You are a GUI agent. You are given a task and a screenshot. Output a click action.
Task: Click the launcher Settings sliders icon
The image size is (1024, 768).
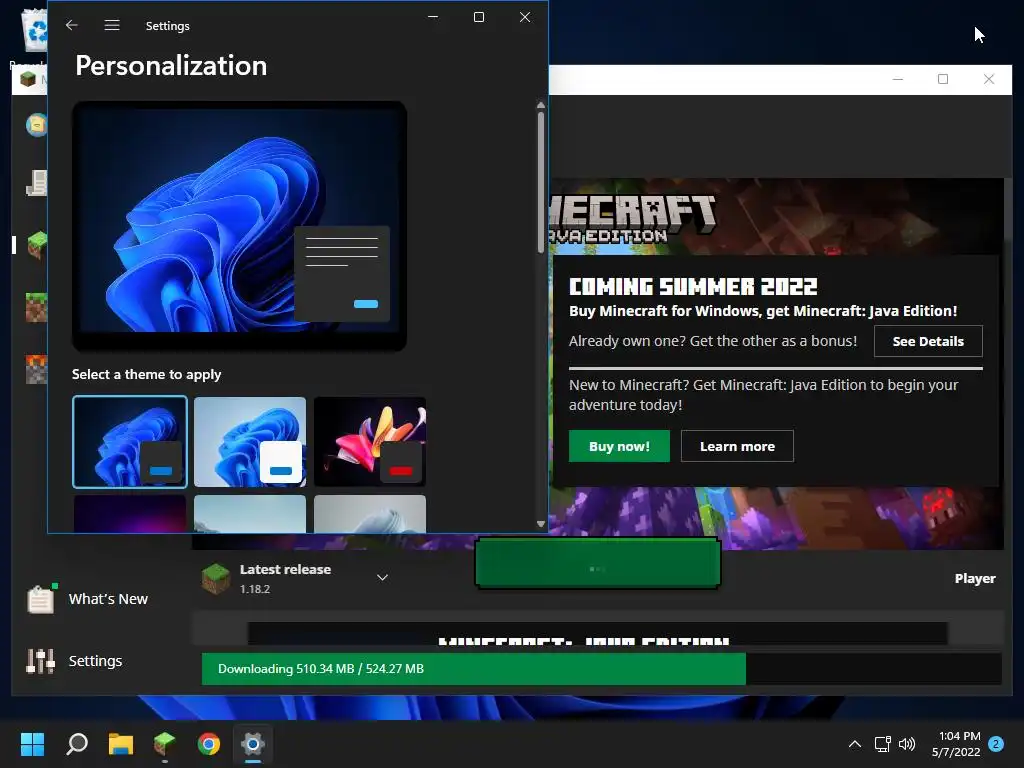pyautogui.click(x=40, y=661)
